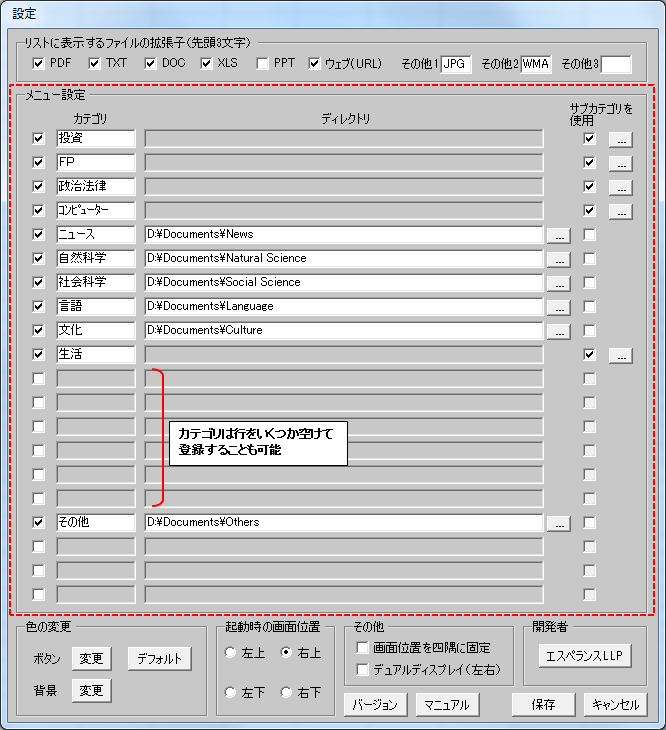The height and width of the screenshot is (730, 666).
Task: Browse directory for ニュース row
Action: tap(559, 236)
